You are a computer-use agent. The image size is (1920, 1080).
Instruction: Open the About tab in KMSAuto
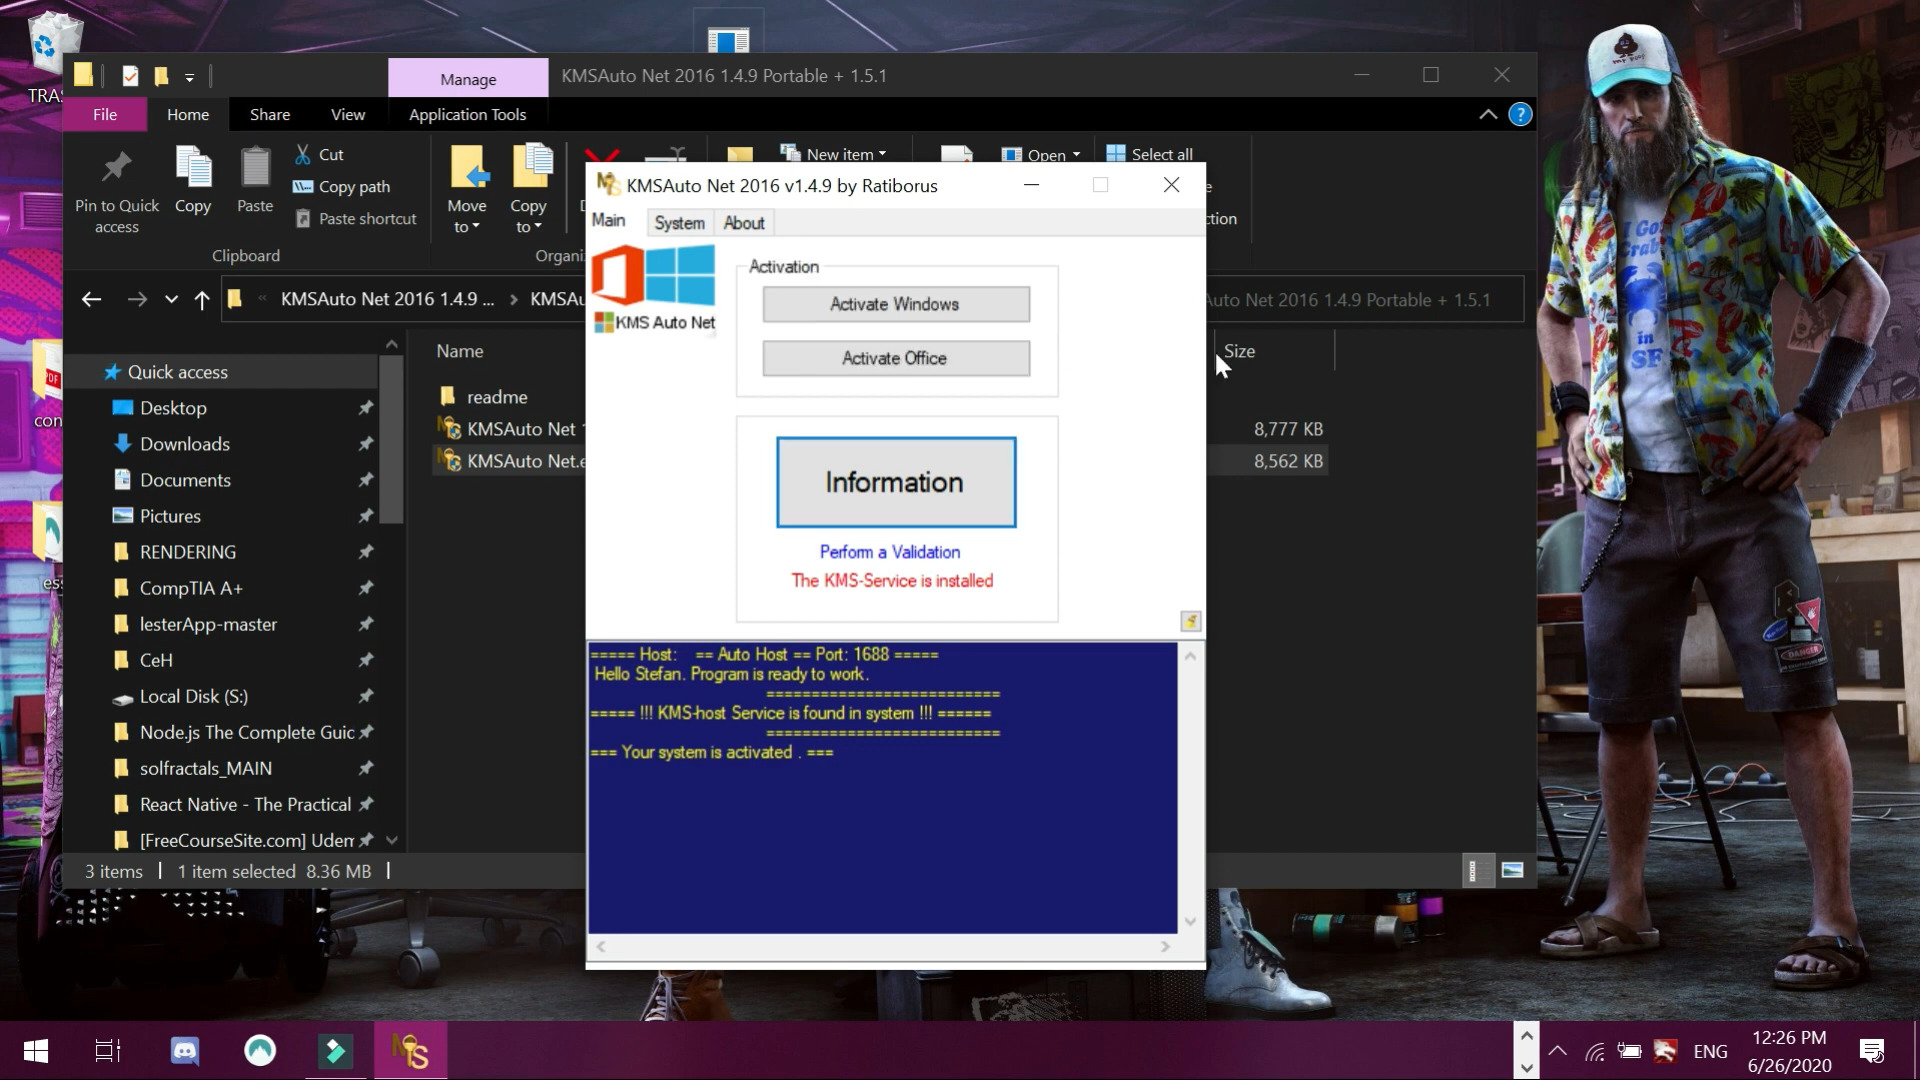click(x=744, y=223)
